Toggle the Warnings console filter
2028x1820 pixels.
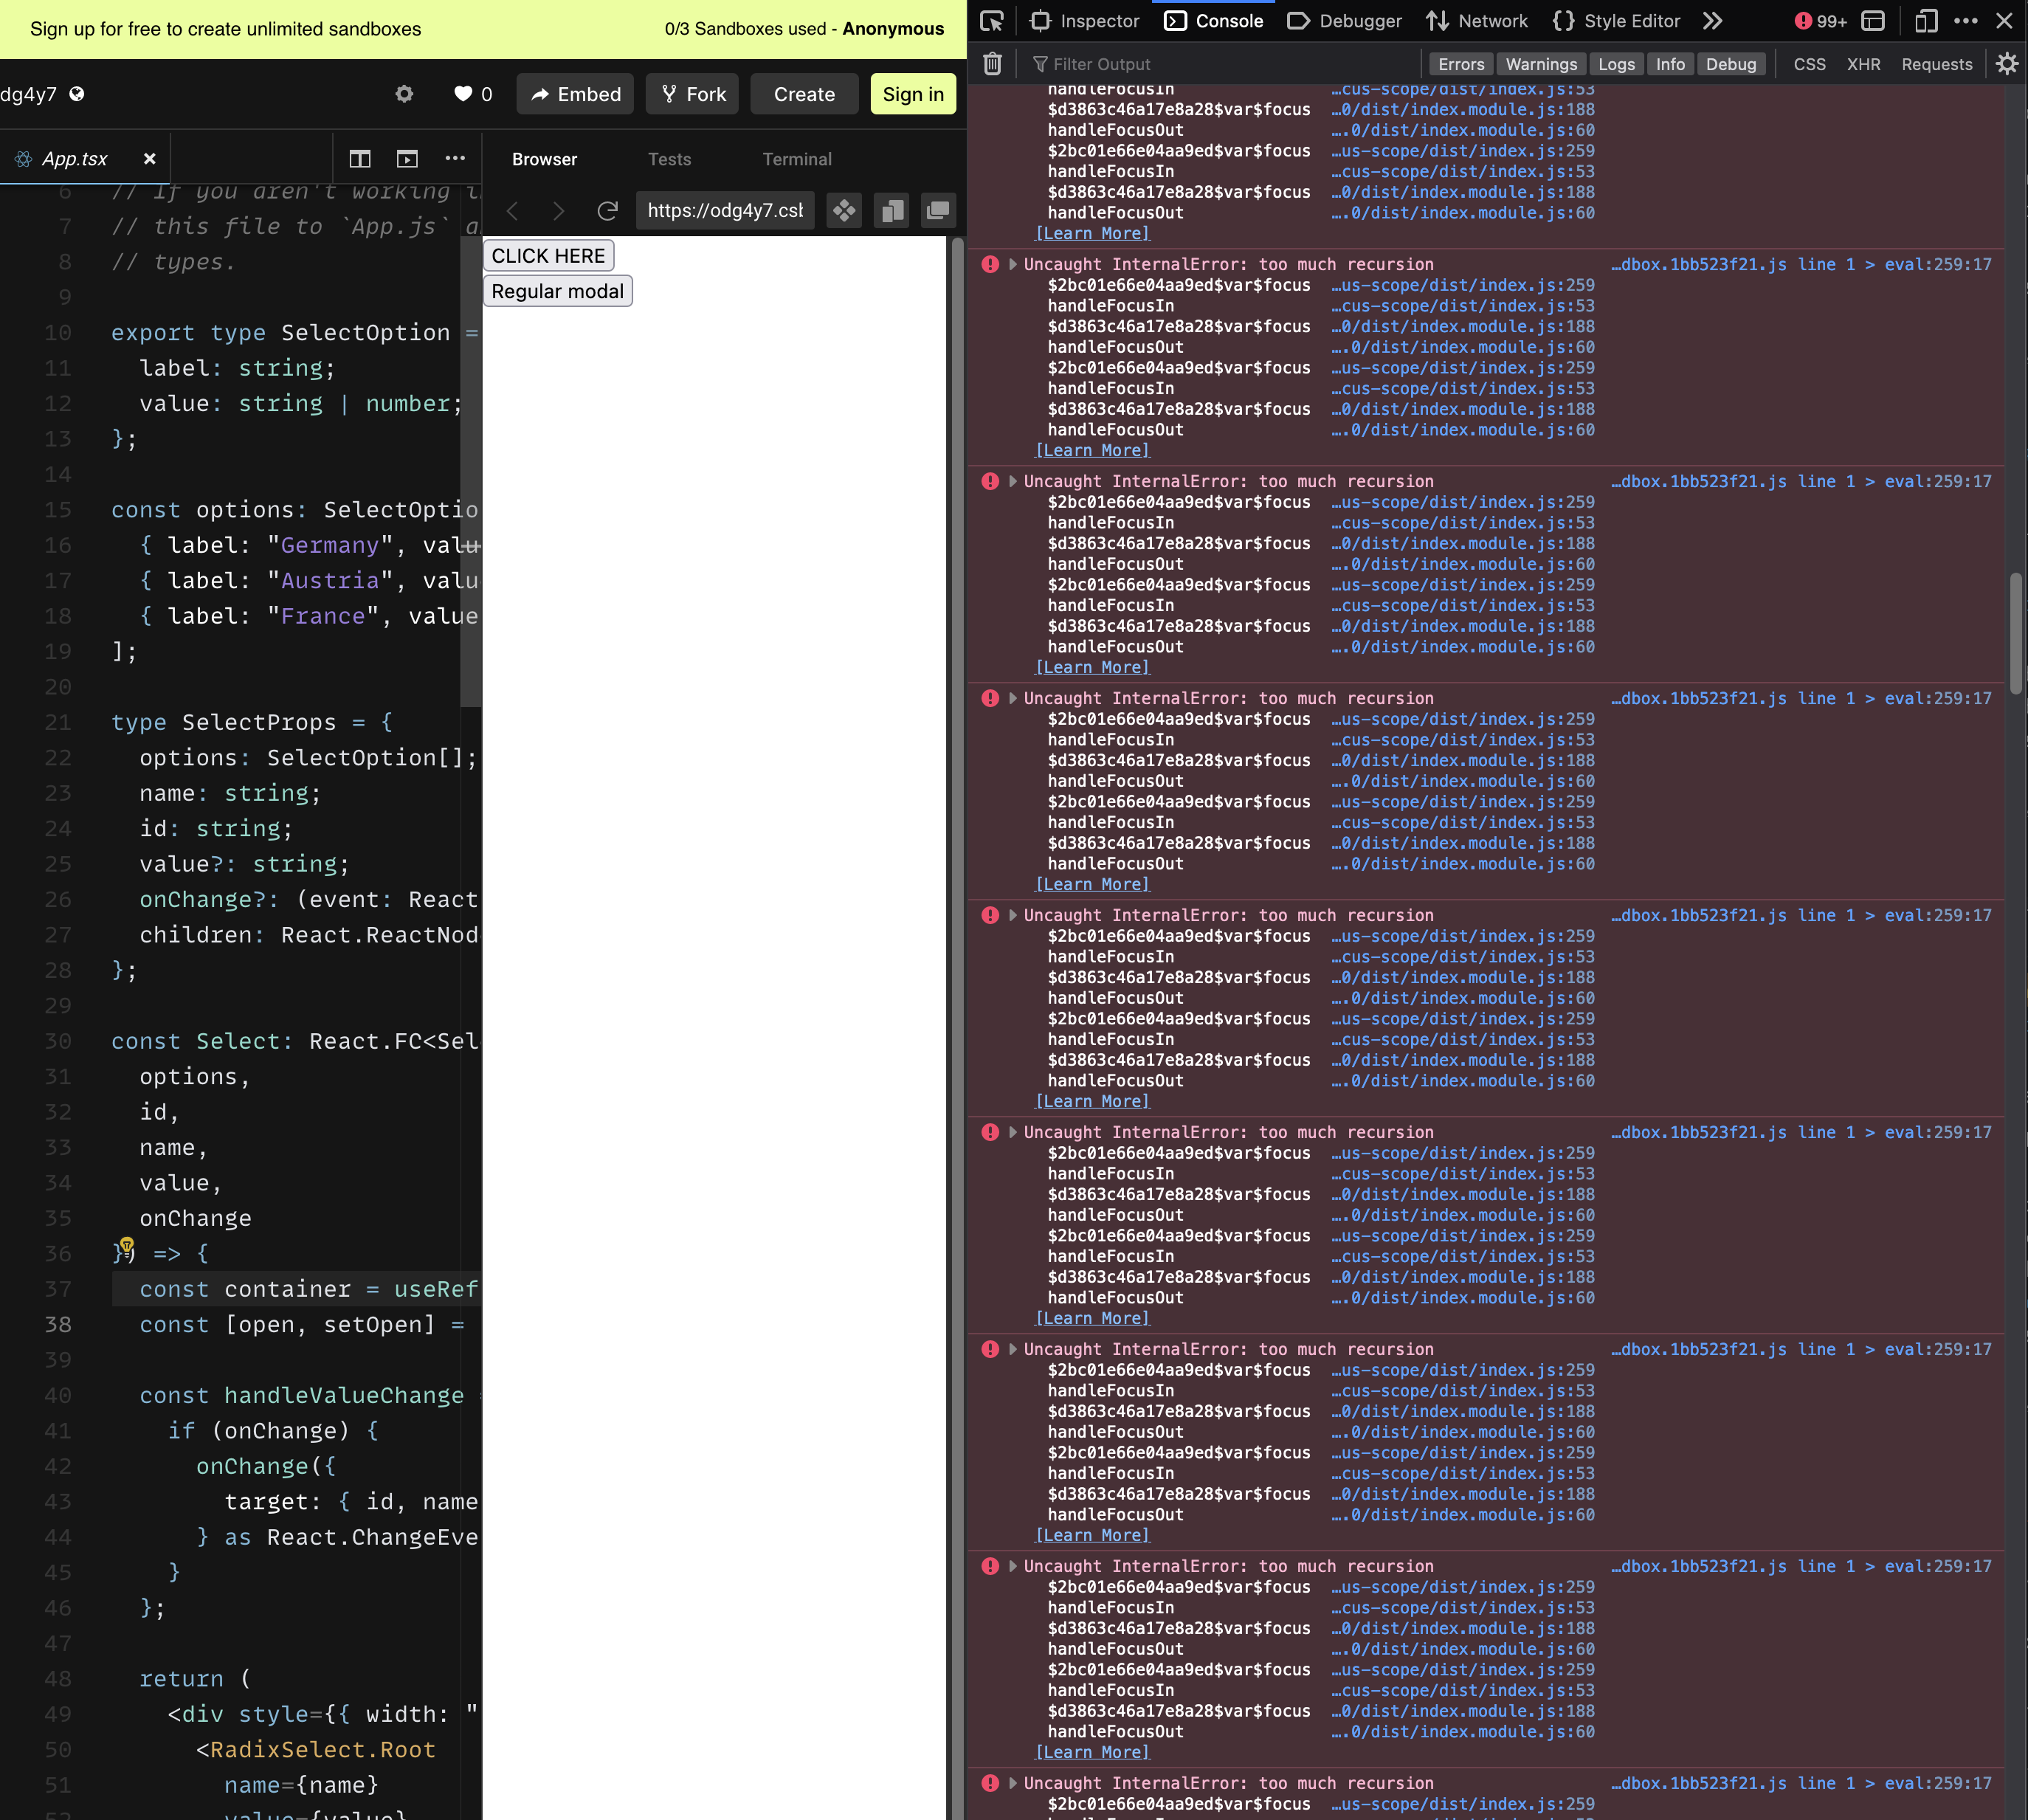pyautogui.click(x=1541, y=63)
